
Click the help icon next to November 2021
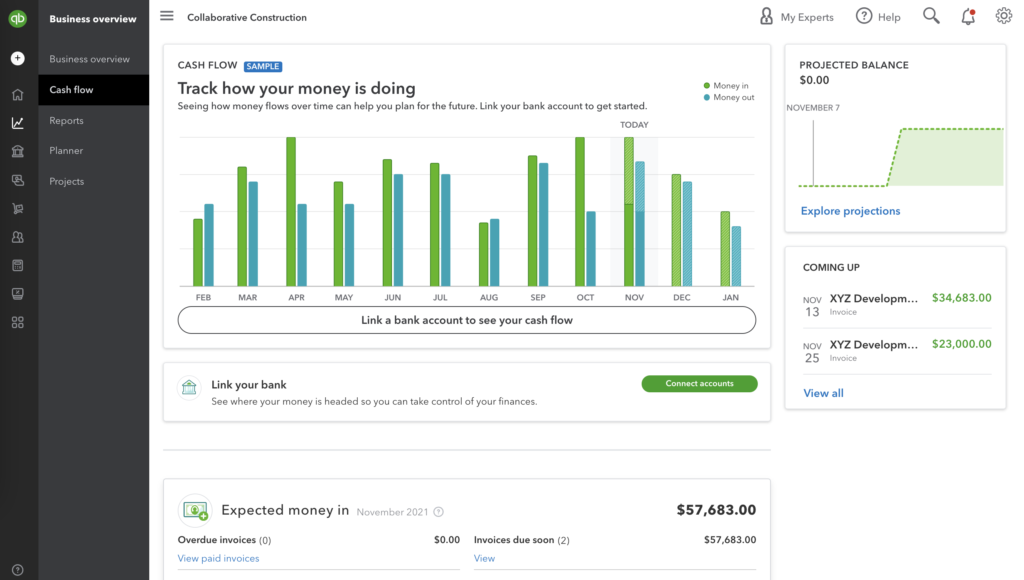[438, 512]
